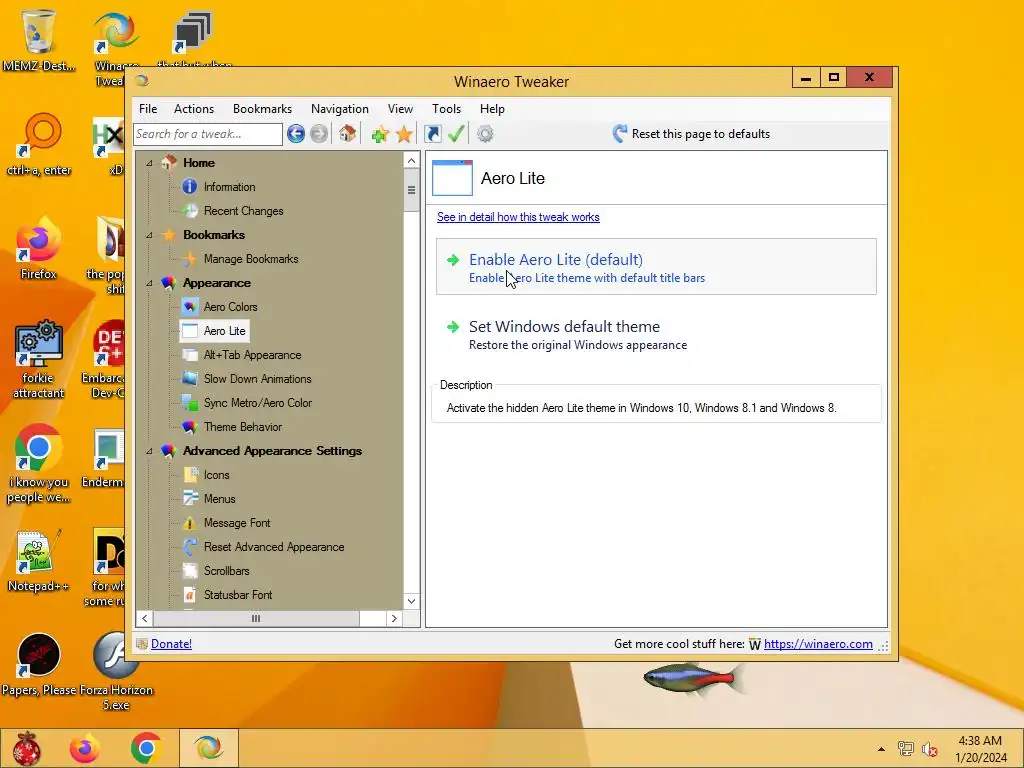This screenshot has height=768, width=1024.
Task: Click the Winaero Tweaker taskbar button
Action: pos(208,748)
